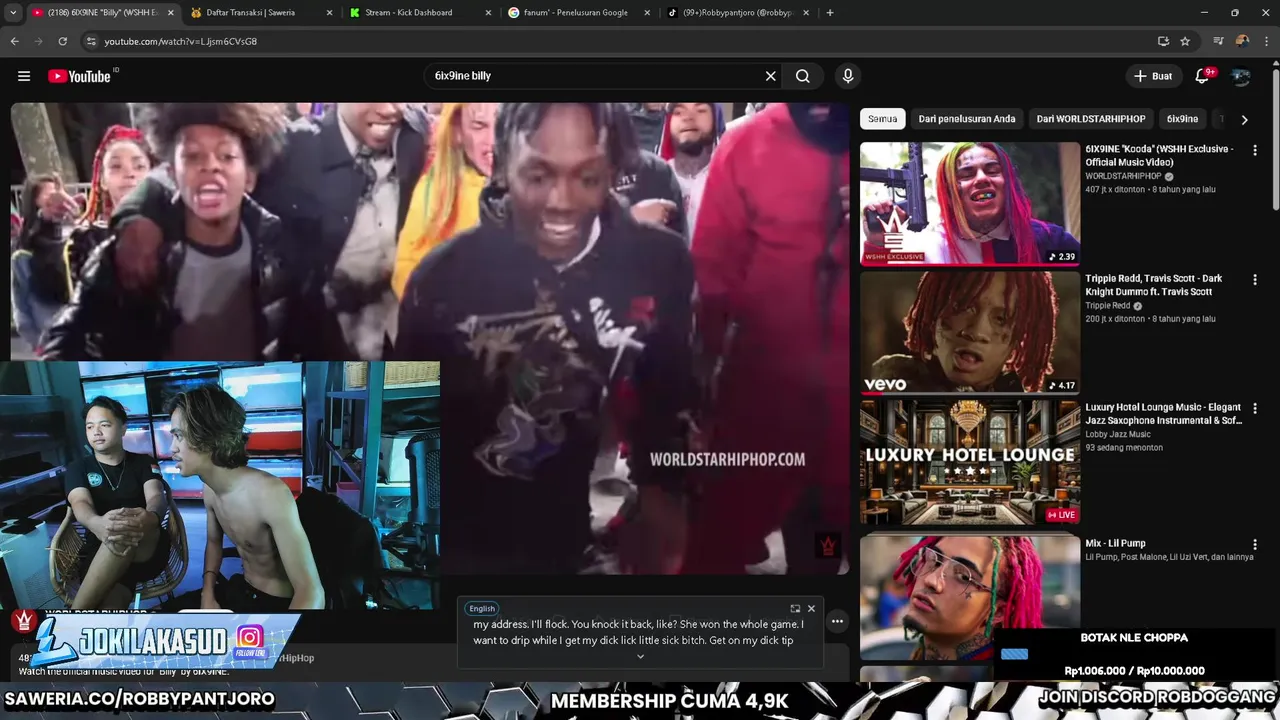Viewport: 1280px width, 720px height.
Task: Go back with browser back arrow
Action: point(14,41)
